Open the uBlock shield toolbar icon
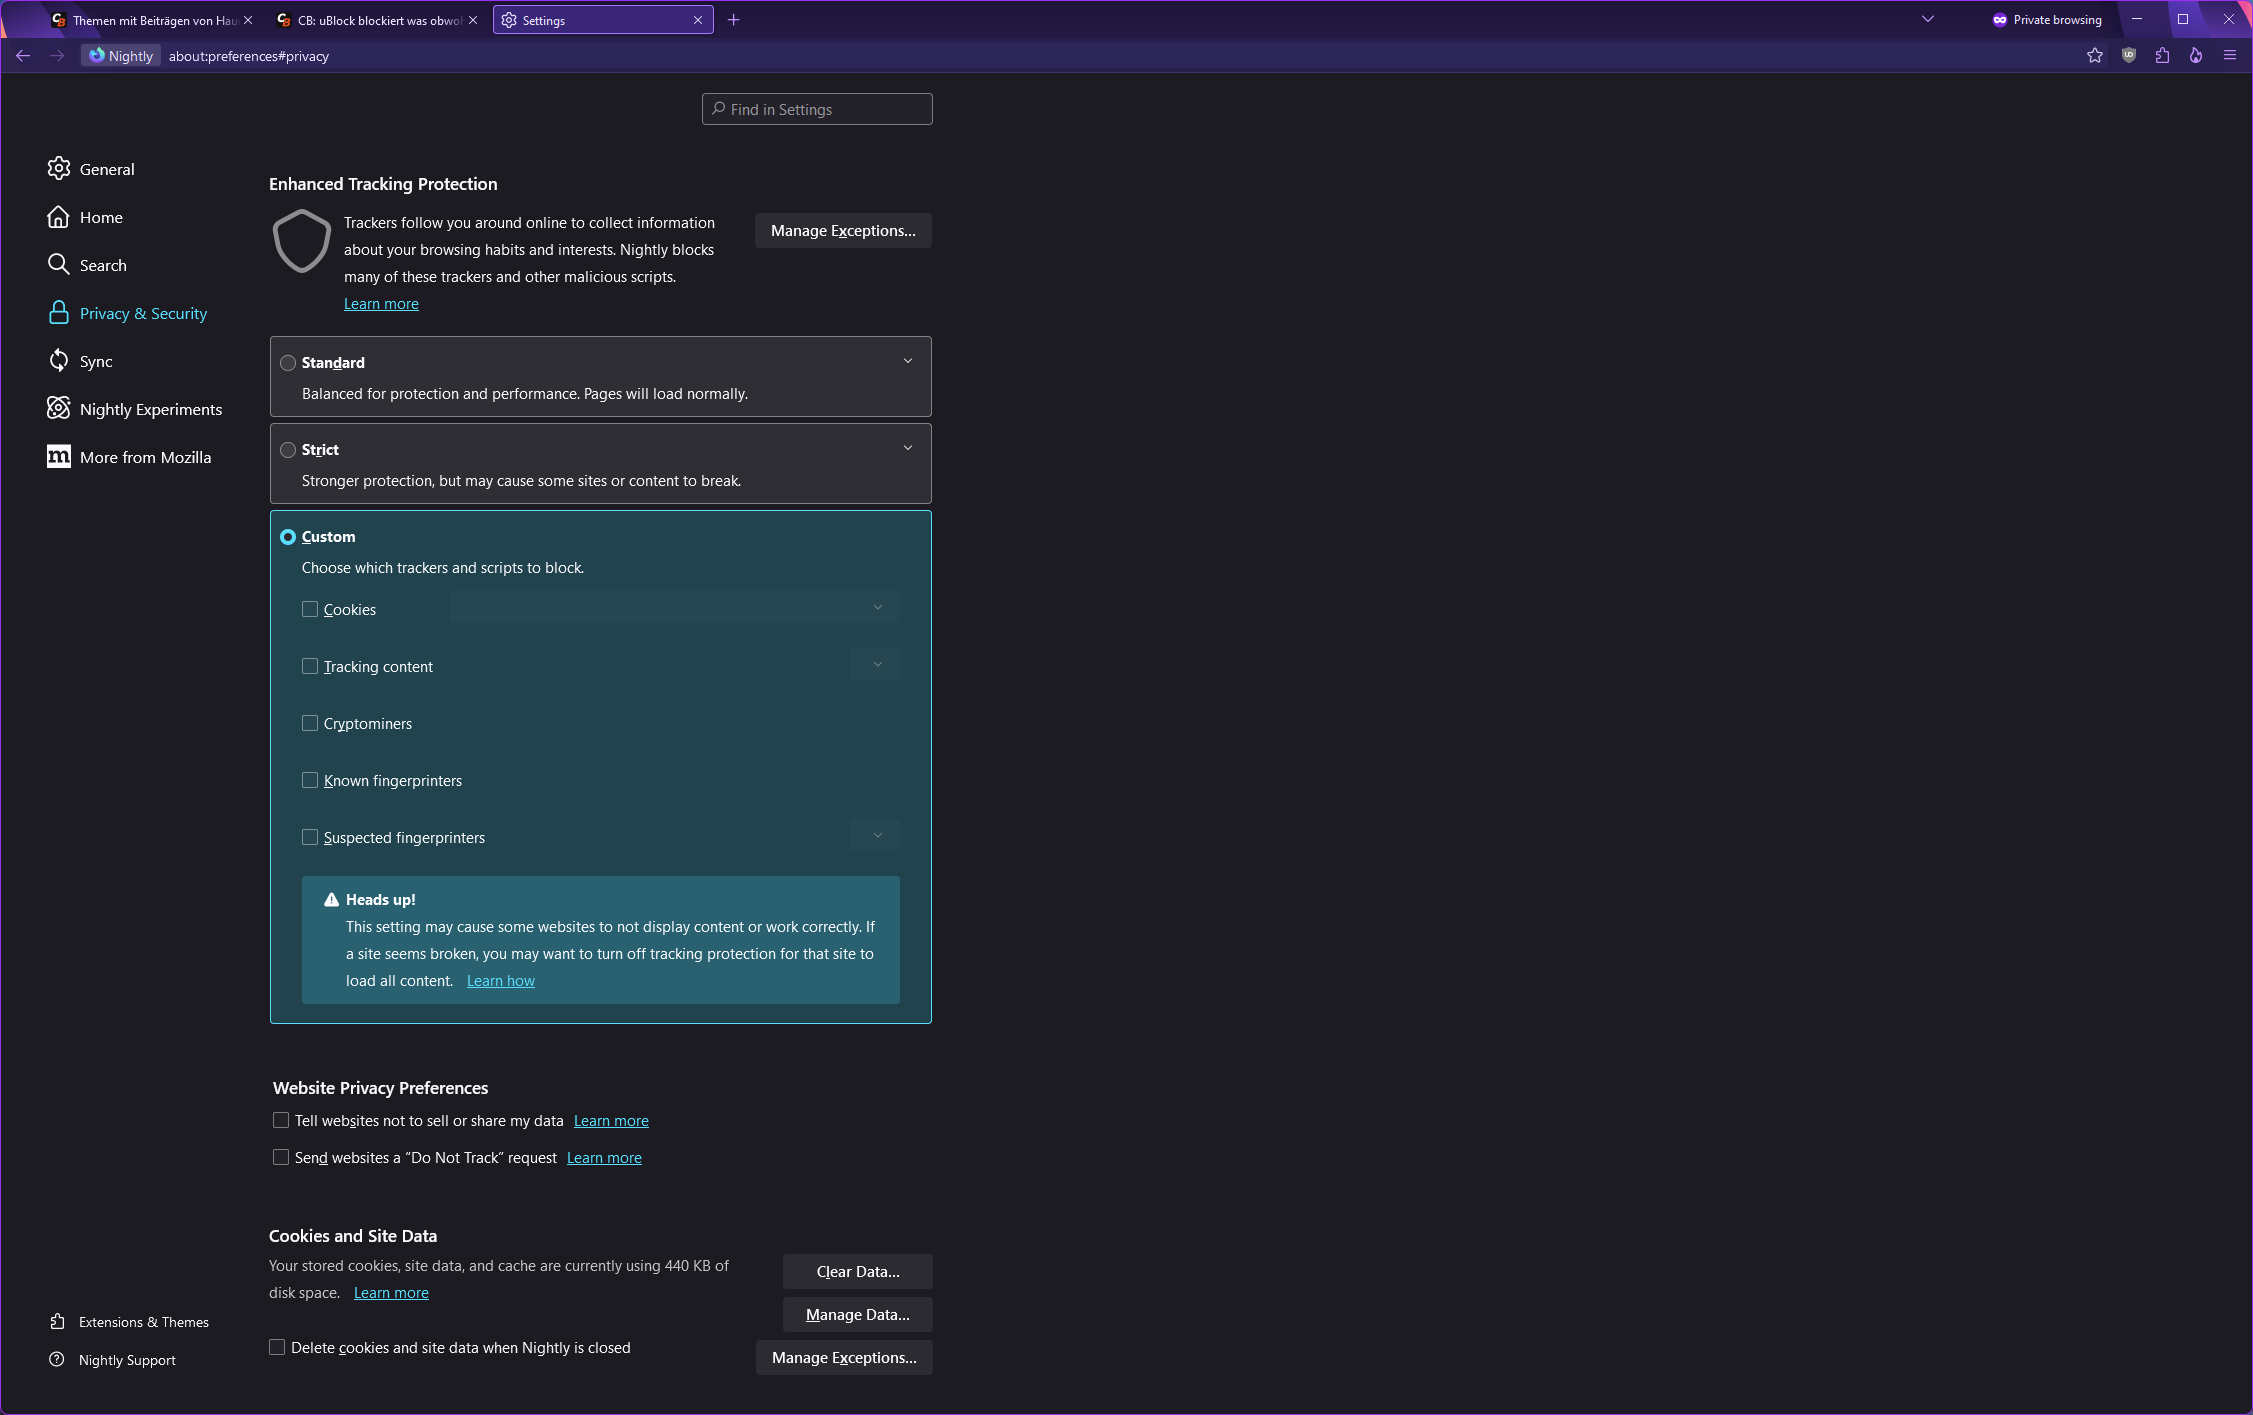The image size is (2253, 1415). tap(2129, 56)
